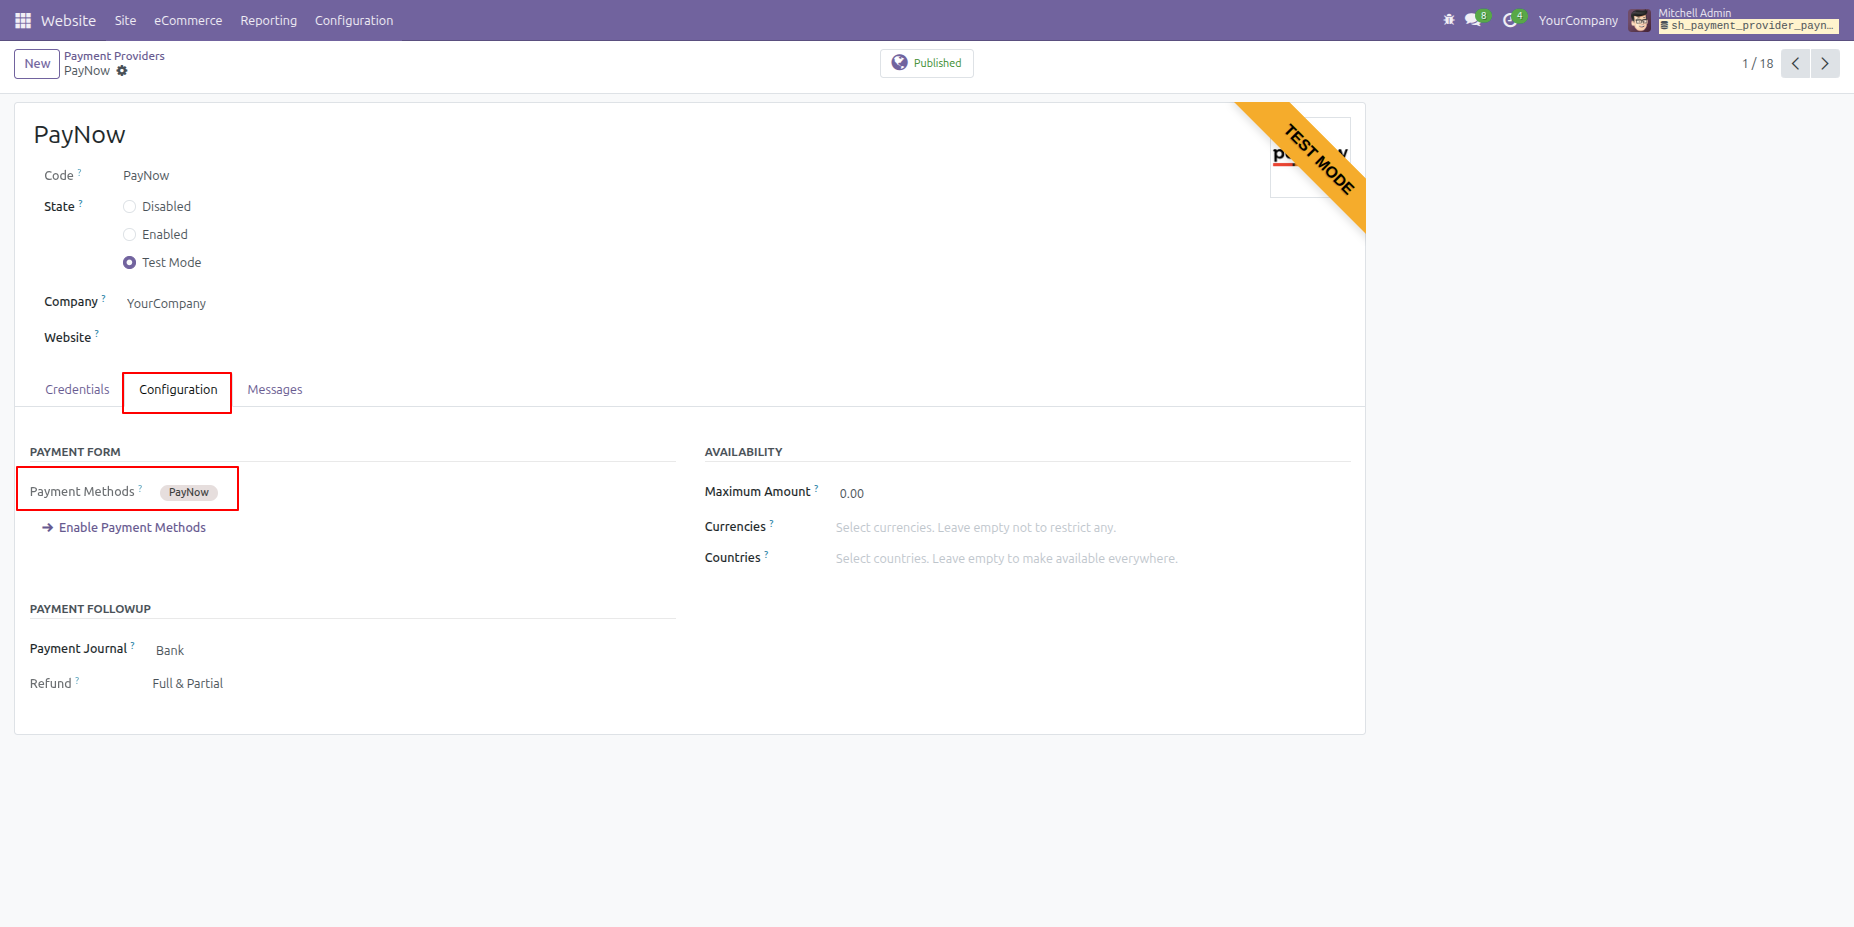Open the gear actions menu beside PayNow
Image resolution: width=1854 pixels, height=927 pixels.
122,71
